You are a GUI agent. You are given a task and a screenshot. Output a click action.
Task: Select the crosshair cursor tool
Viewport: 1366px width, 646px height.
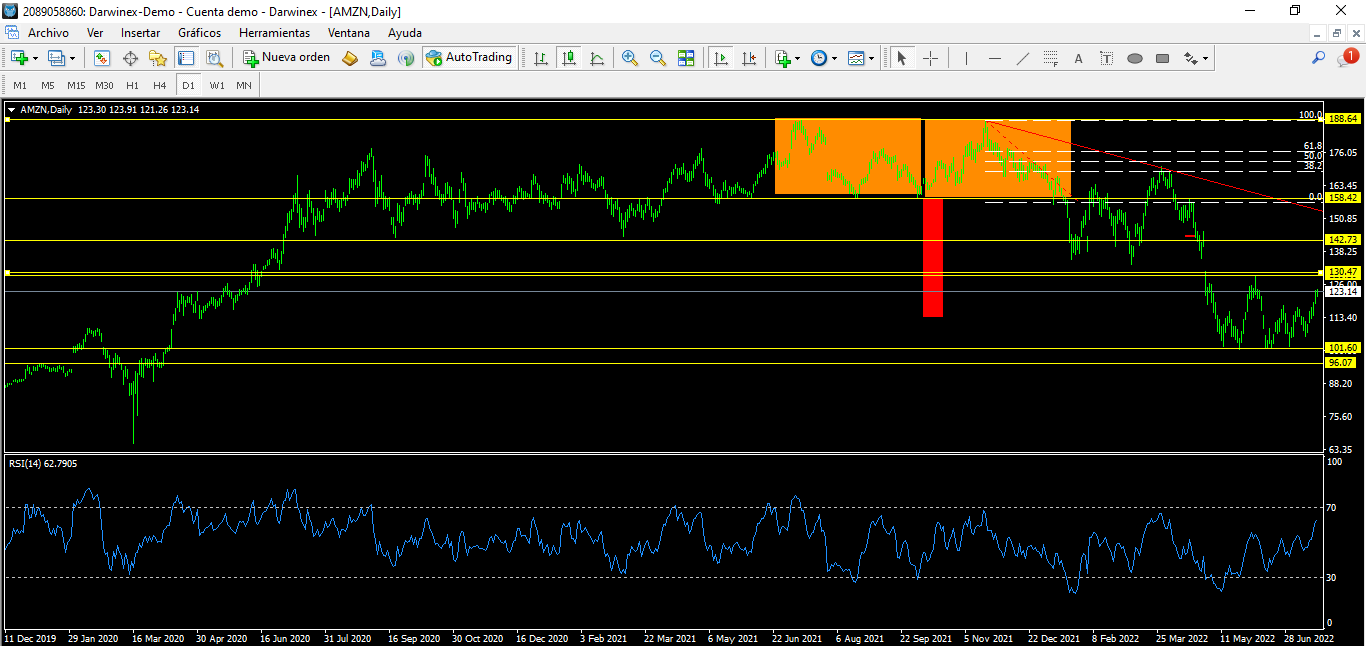click(x=930, y=58)
